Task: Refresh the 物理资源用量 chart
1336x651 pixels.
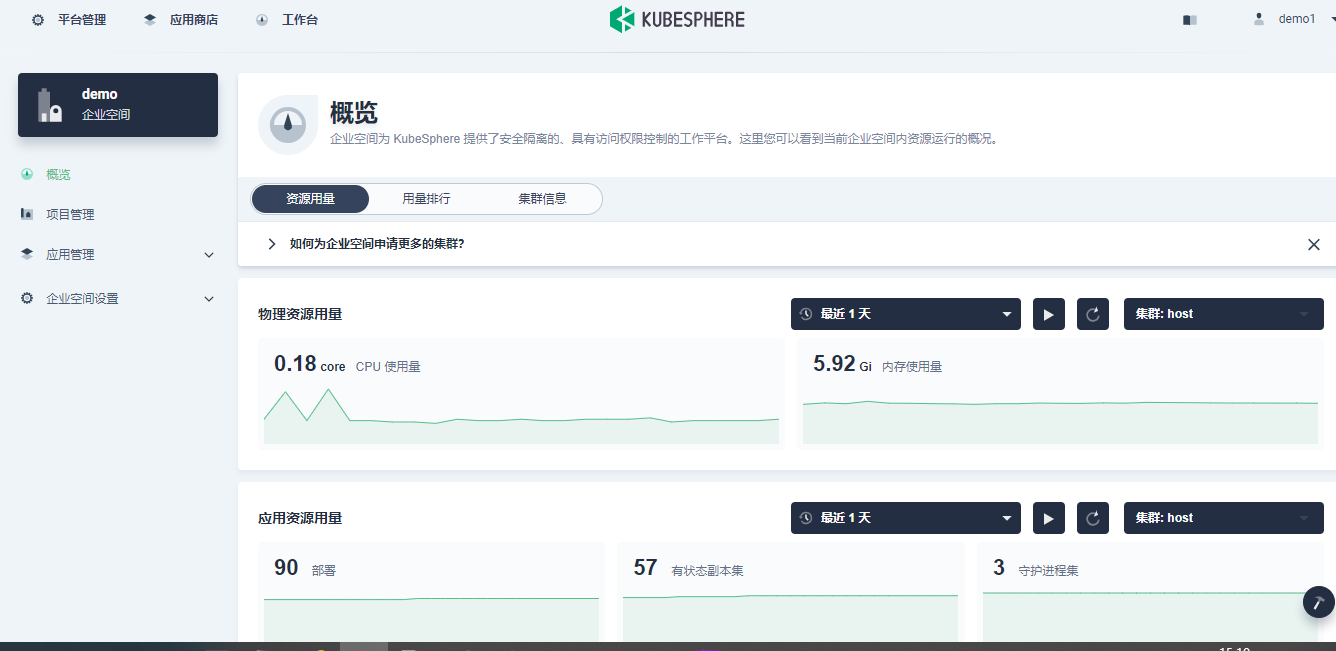Action: click(1092, 314)
